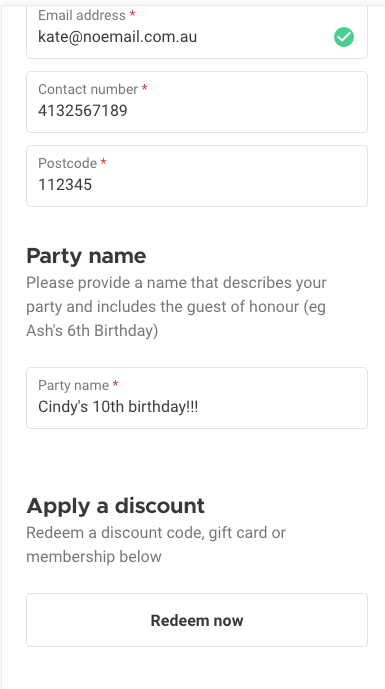Viewport: 385px width, 689px height.
Task: Place cursor in 112345 postcode value
Action: (65, 185)
